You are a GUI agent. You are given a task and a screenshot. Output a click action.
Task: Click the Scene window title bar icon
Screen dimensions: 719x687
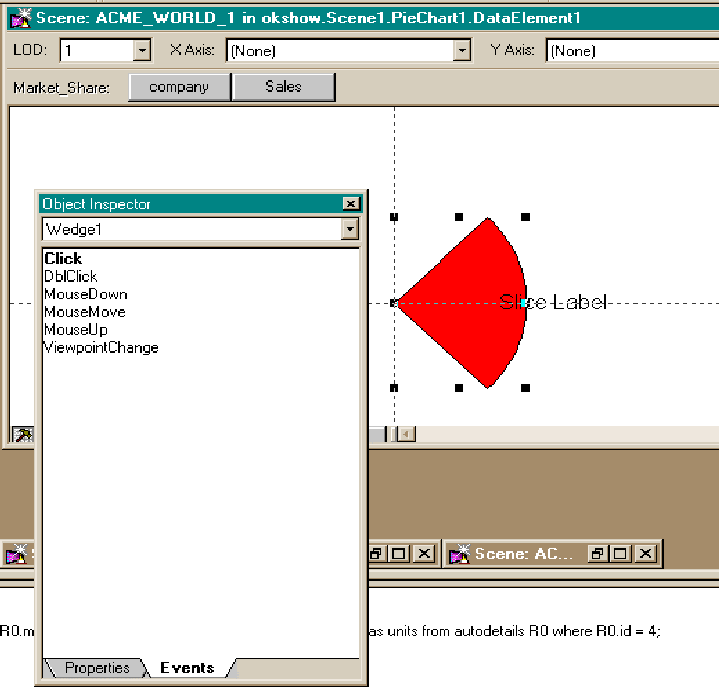point(20,17)
